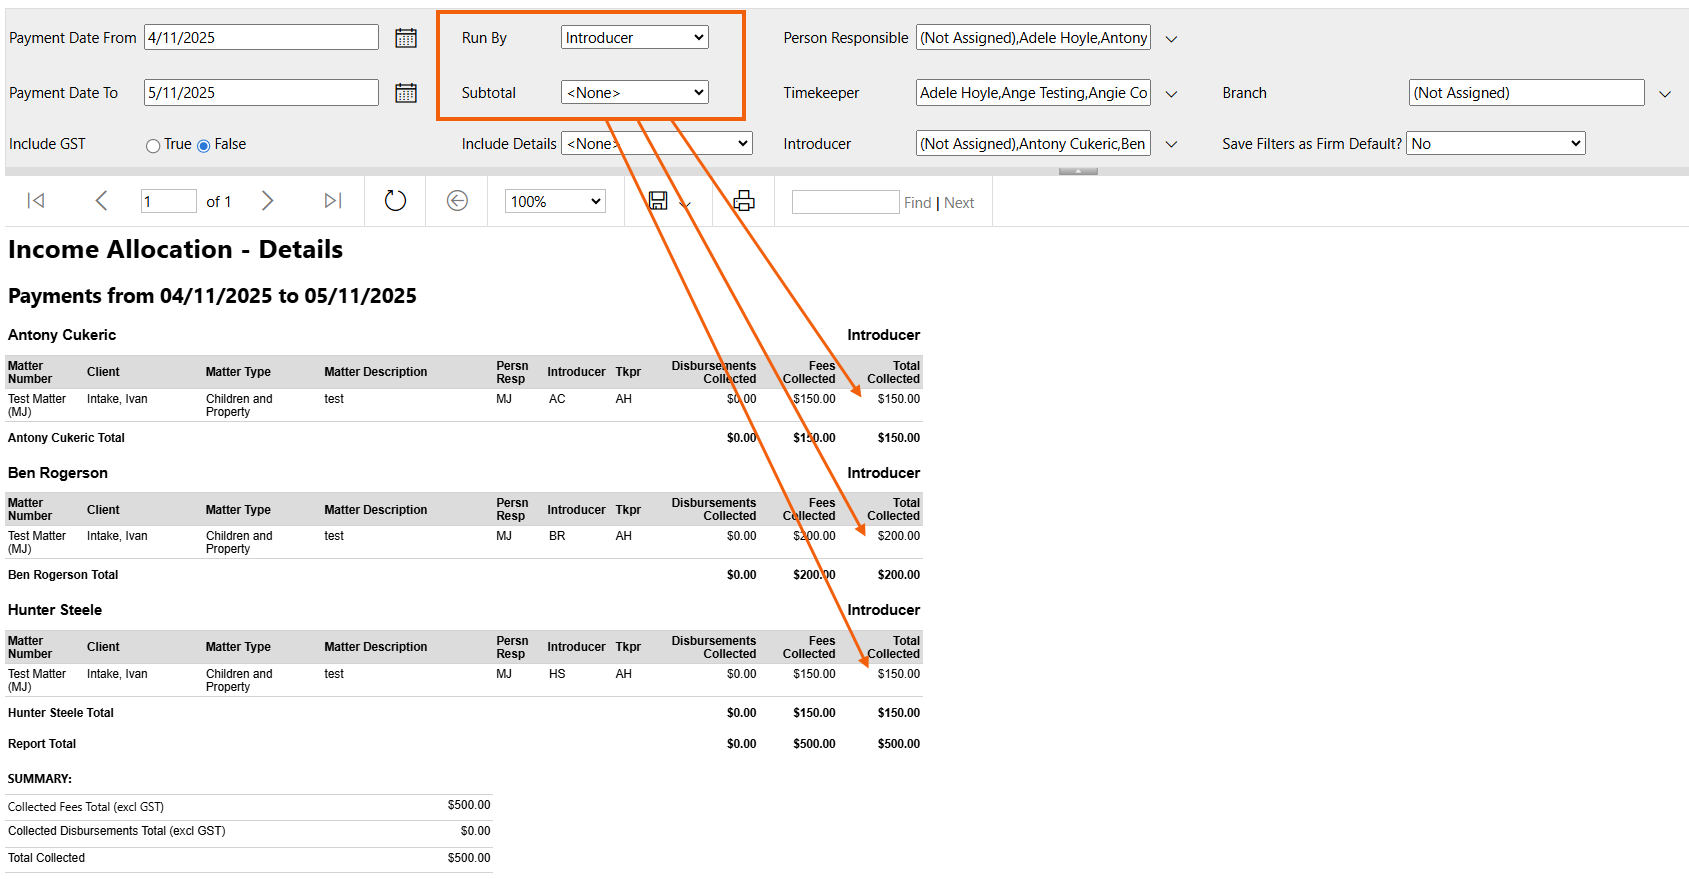Set Include GST to False

click(204, 146)
